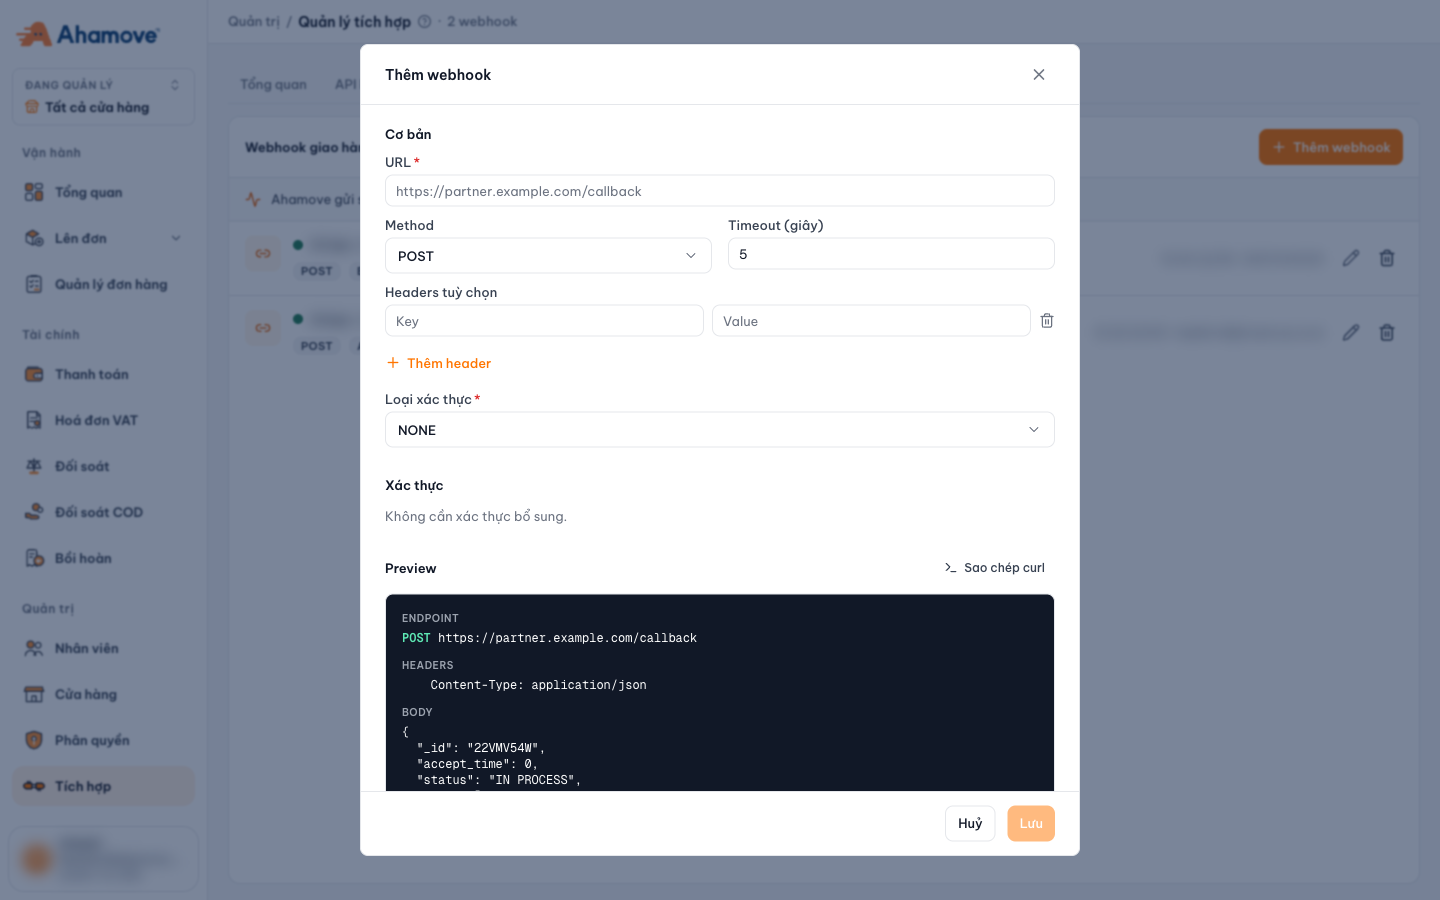The width and height of the screenshot is (1440, 900).
Task: Click the header Value input
Action: point(871,321)
